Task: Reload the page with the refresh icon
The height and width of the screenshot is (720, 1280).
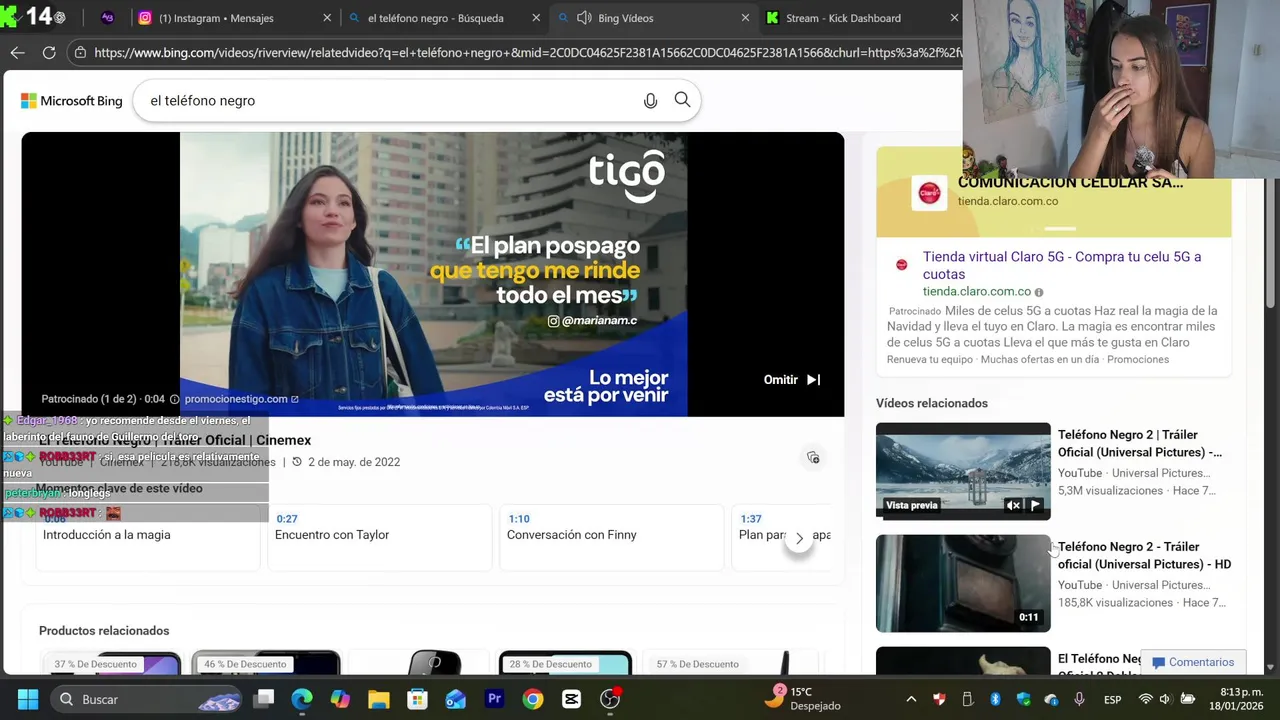Action: click(49, 53)
